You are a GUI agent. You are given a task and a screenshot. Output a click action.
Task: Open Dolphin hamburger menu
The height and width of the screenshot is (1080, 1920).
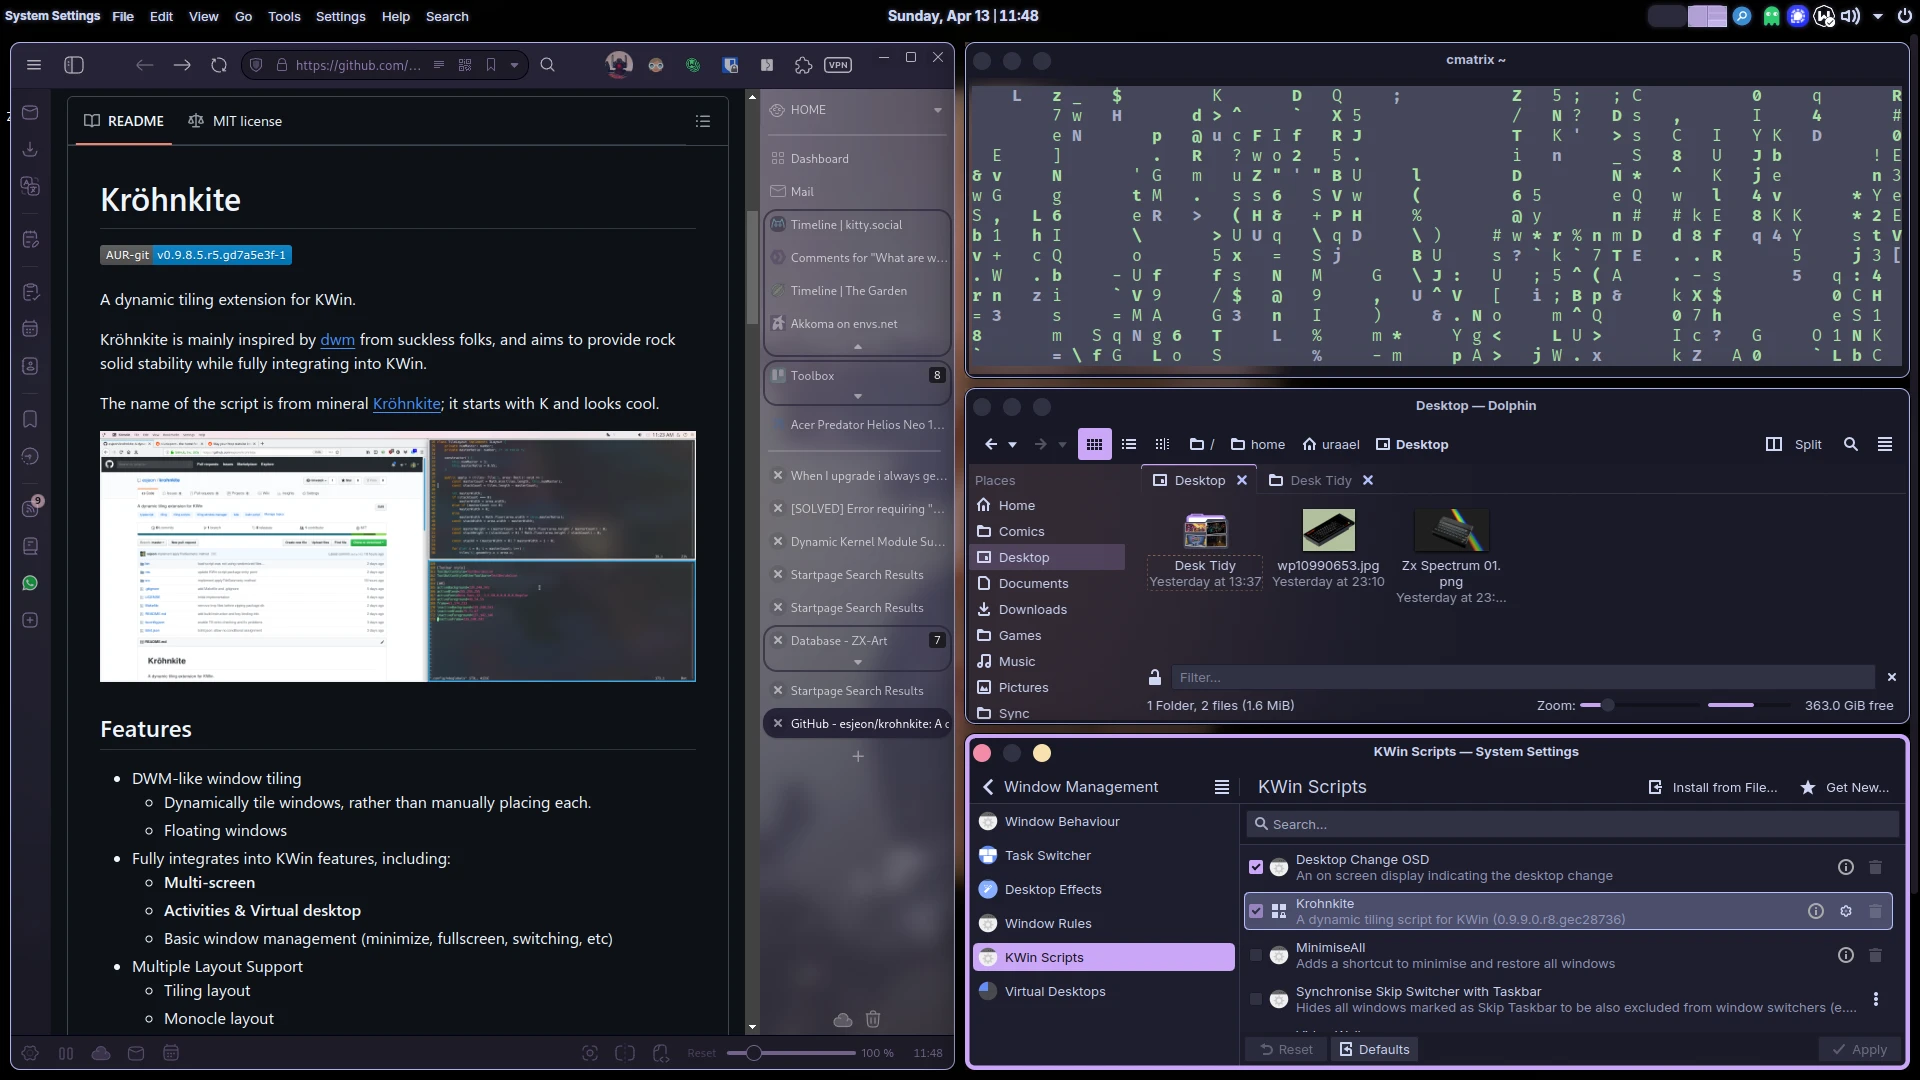click(x=1885, y=444)
